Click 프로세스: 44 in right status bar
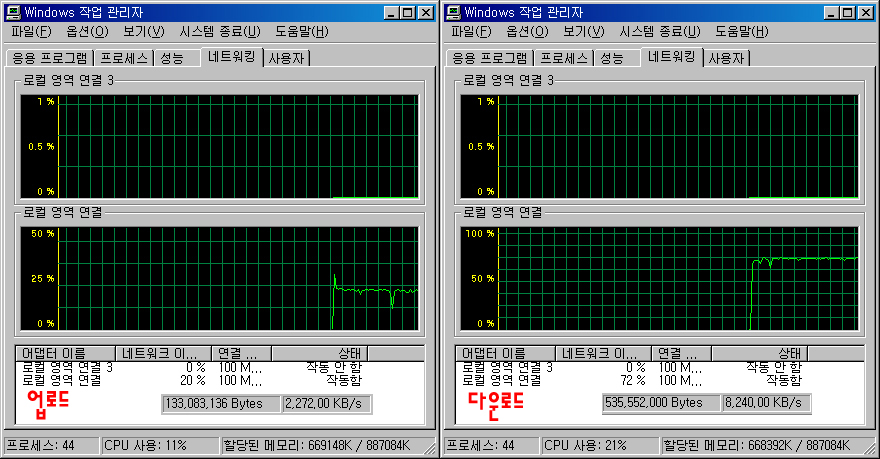The width and height of the screenshot is (880, 459). coord(492,446)
